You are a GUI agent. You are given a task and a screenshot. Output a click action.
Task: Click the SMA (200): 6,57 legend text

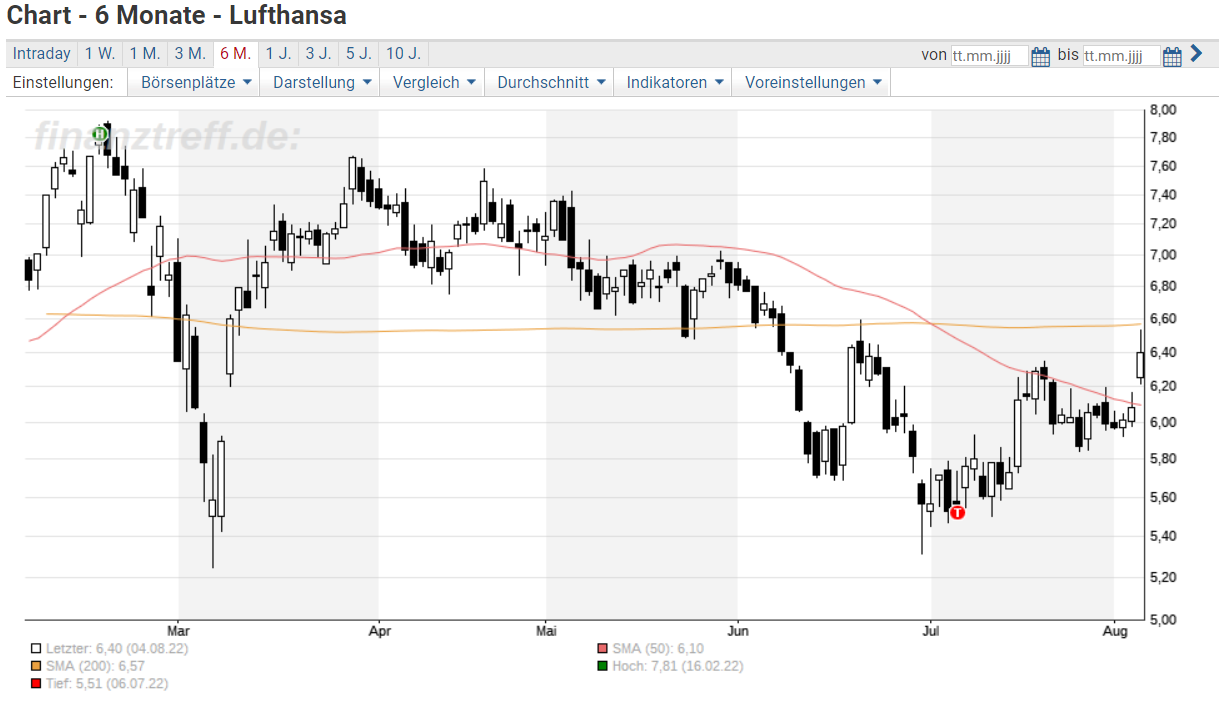95,666
